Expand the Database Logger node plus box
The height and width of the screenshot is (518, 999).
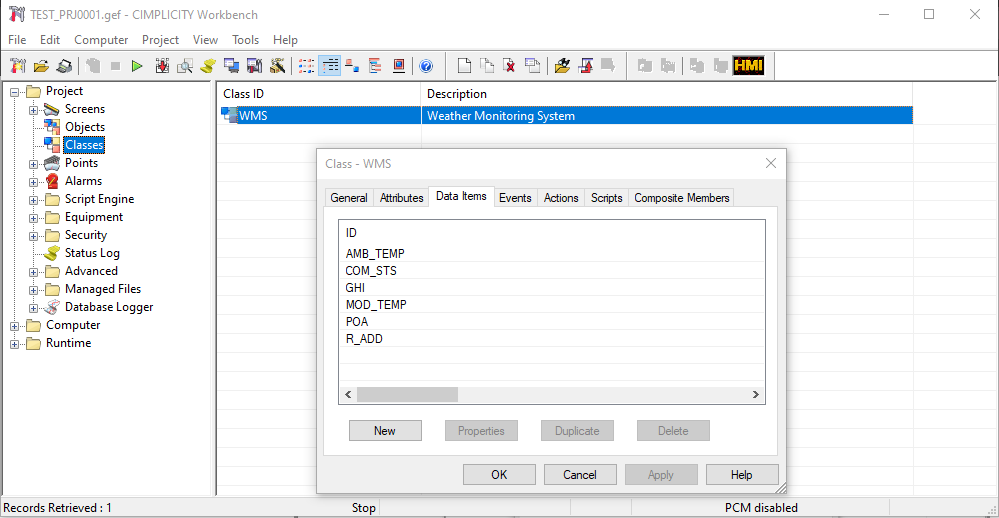[34, 308]
